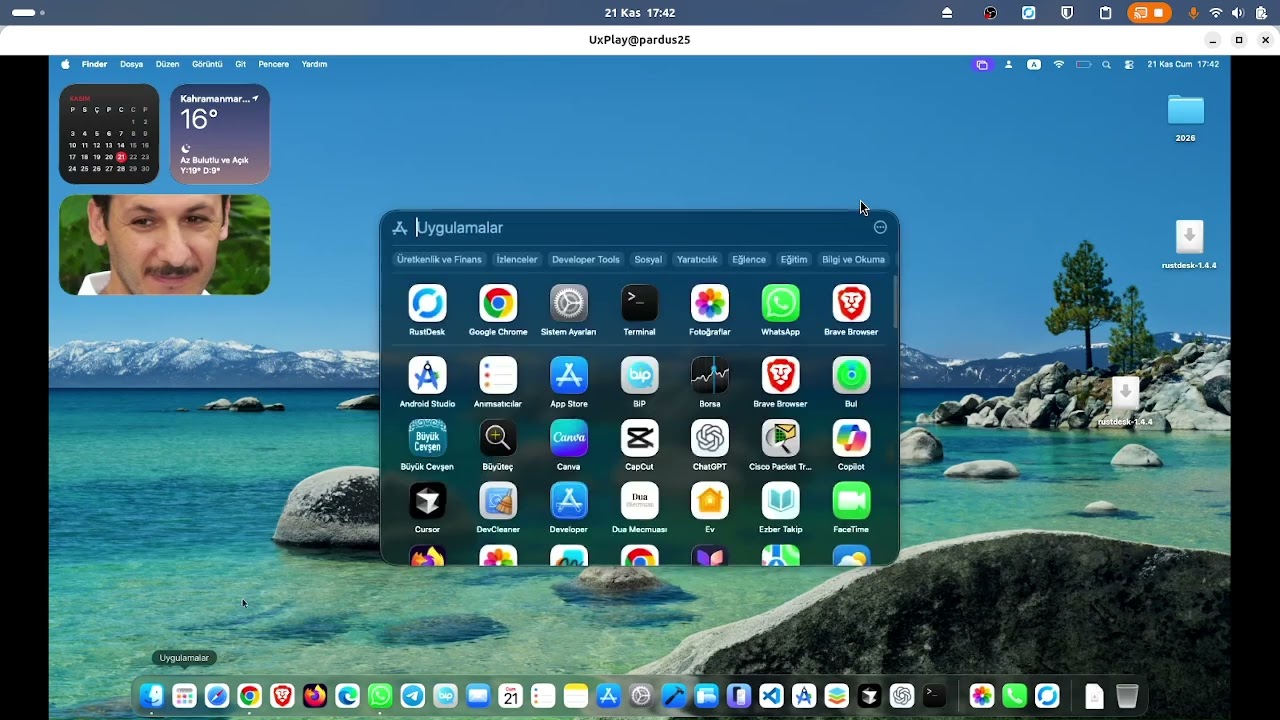Open Microsoft Edge from the dock
Image resolution: width=1280 pixels, height=720 pixels.
pyautogui.click(x=348, y=696)
